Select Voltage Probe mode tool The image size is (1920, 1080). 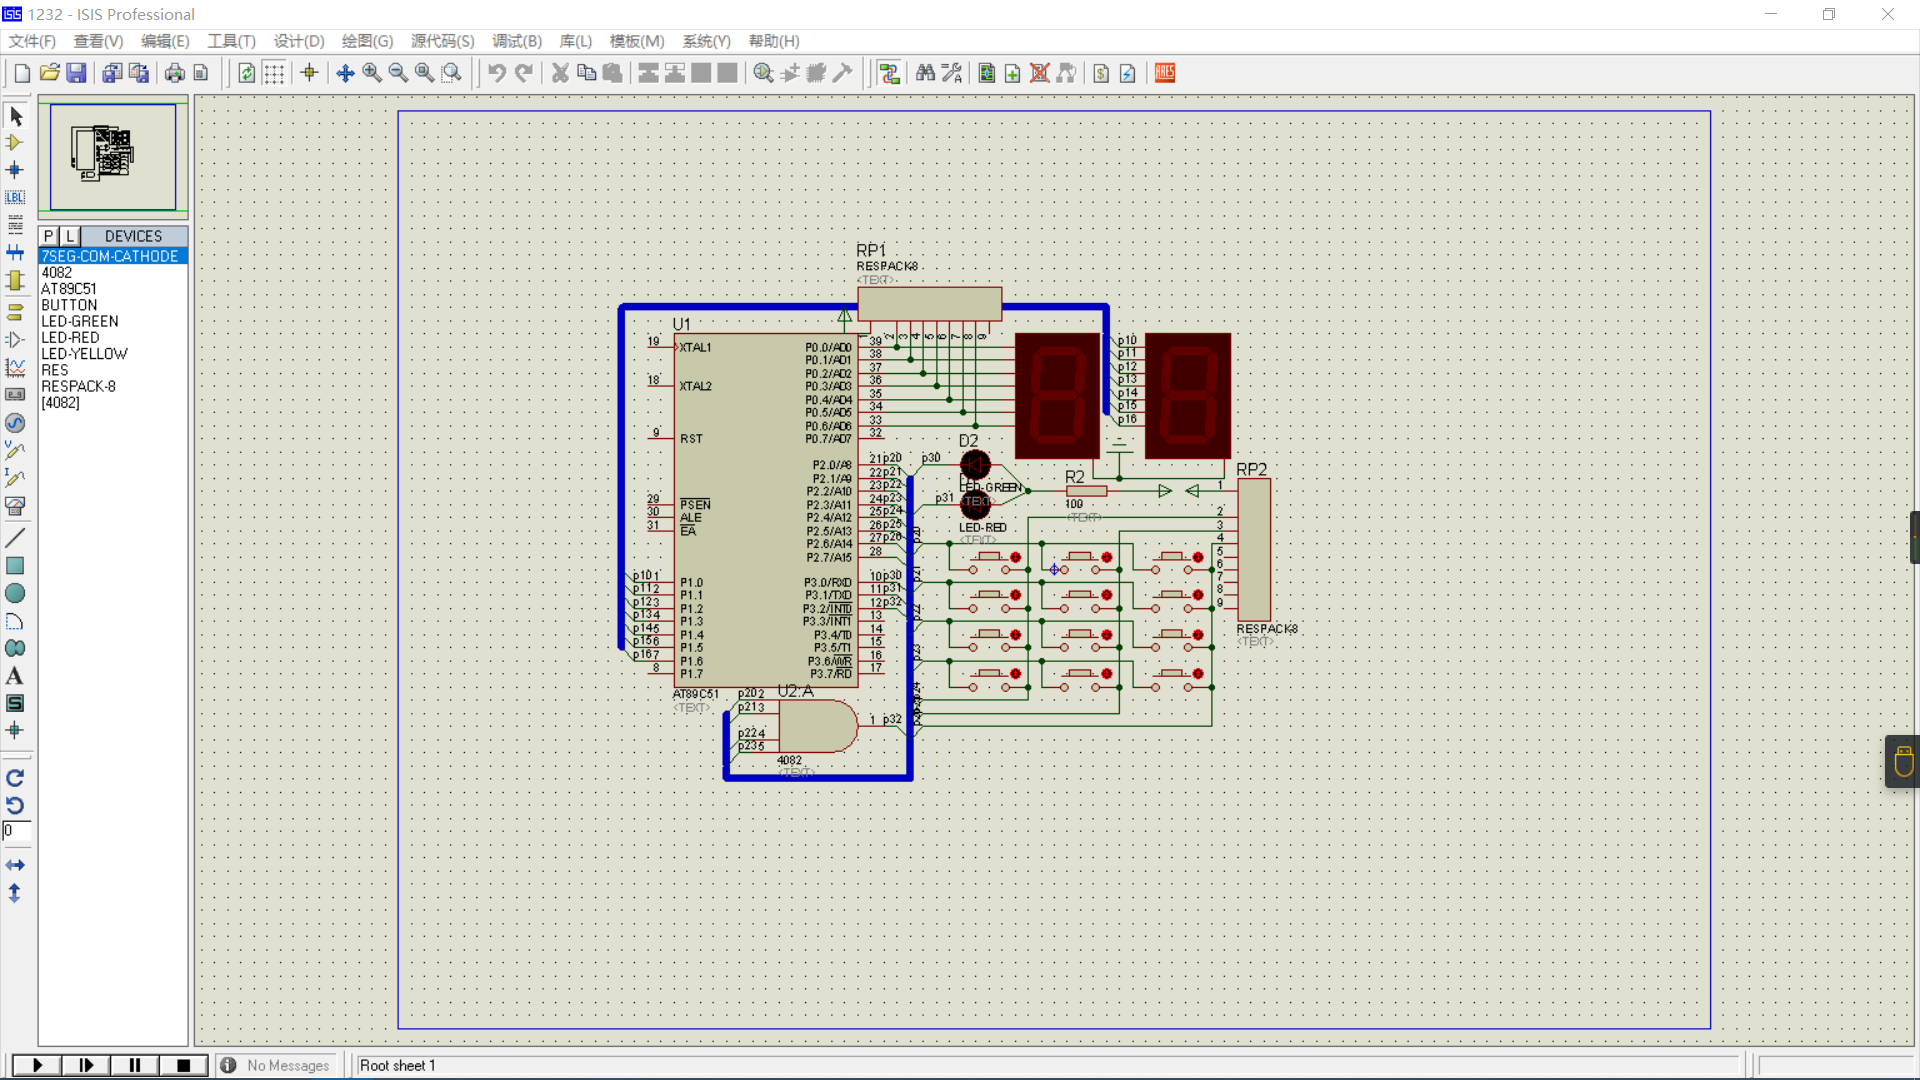[x=15, y=451]
